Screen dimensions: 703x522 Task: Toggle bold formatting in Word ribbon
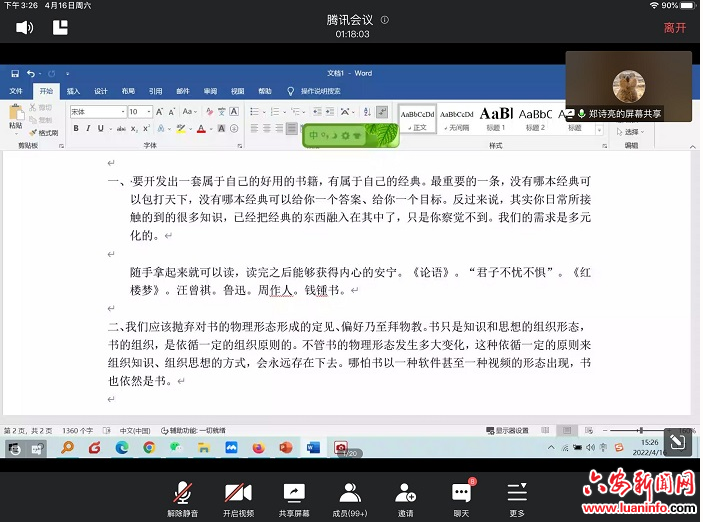click(x=76, y=129)
